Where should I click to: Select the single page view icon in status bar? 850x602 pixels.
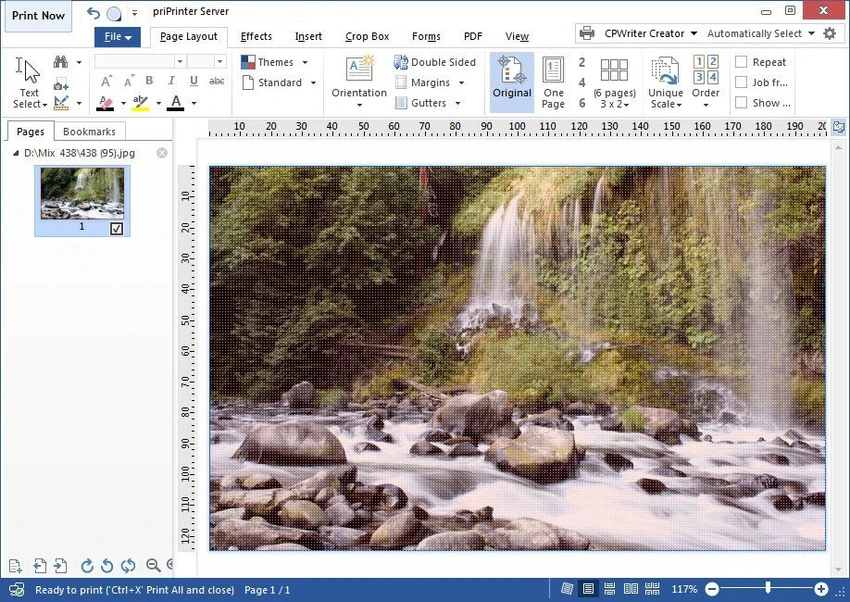coord(588,588)
